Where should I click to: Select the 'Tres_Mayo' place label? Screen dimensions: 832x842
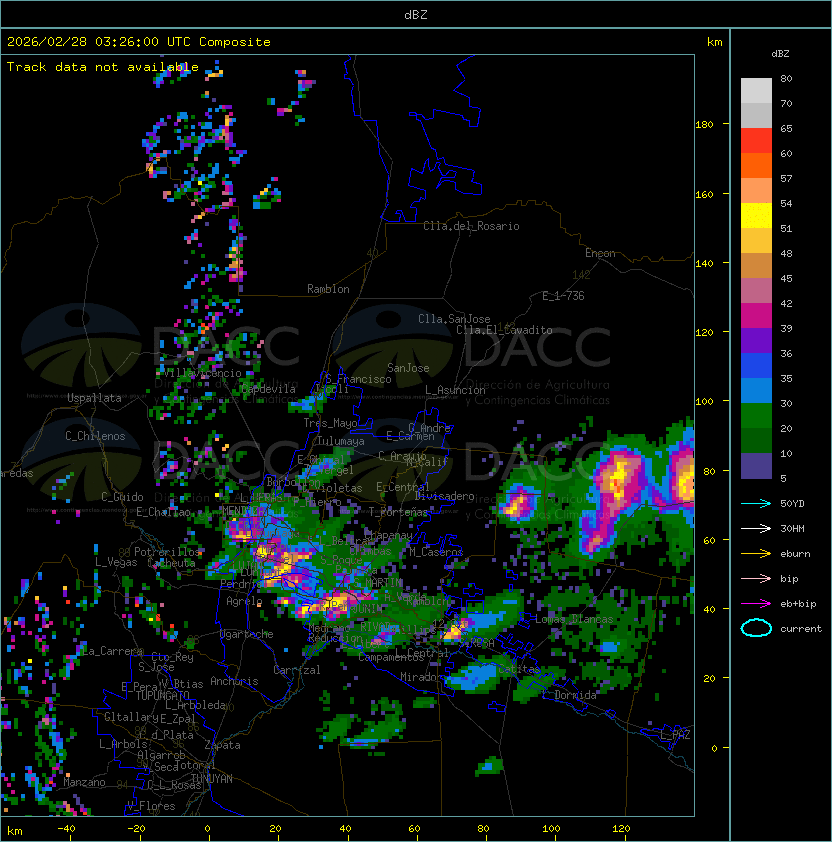330,423
